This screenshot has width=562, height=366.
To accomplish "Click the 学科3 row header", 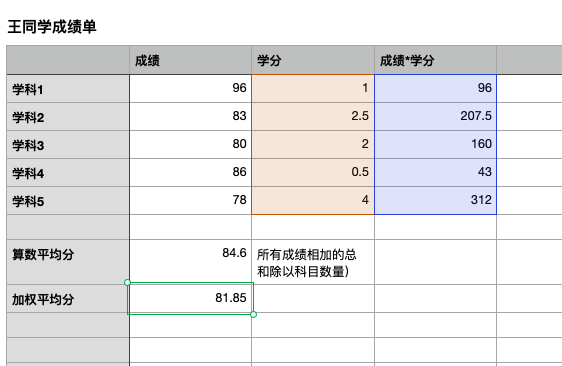I will 68,145.
